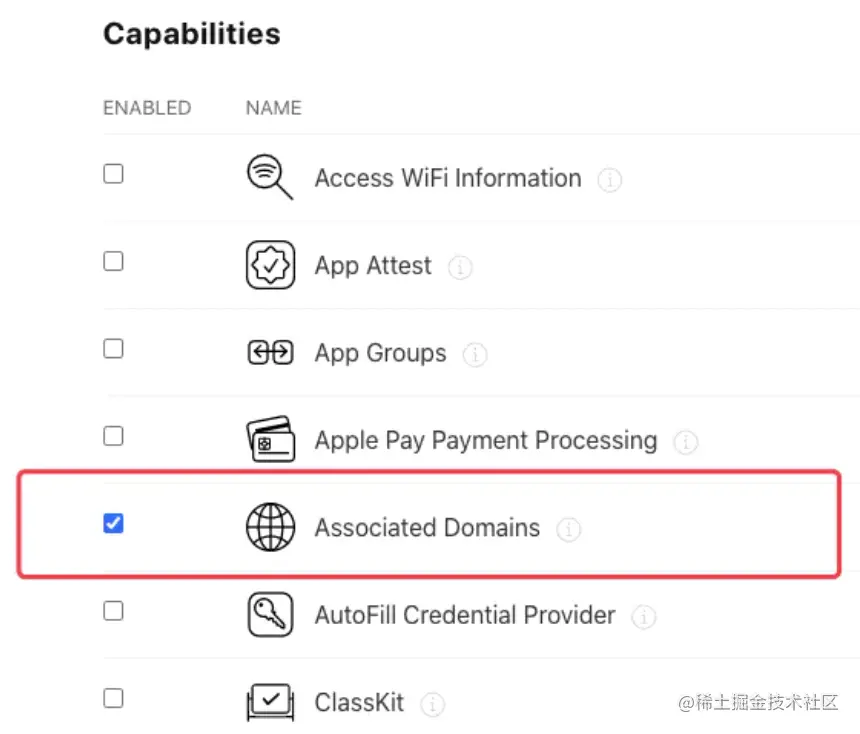Tick the App Groups checkbox
The height and width of the screenshot is (734, 860).
(114, 349)
